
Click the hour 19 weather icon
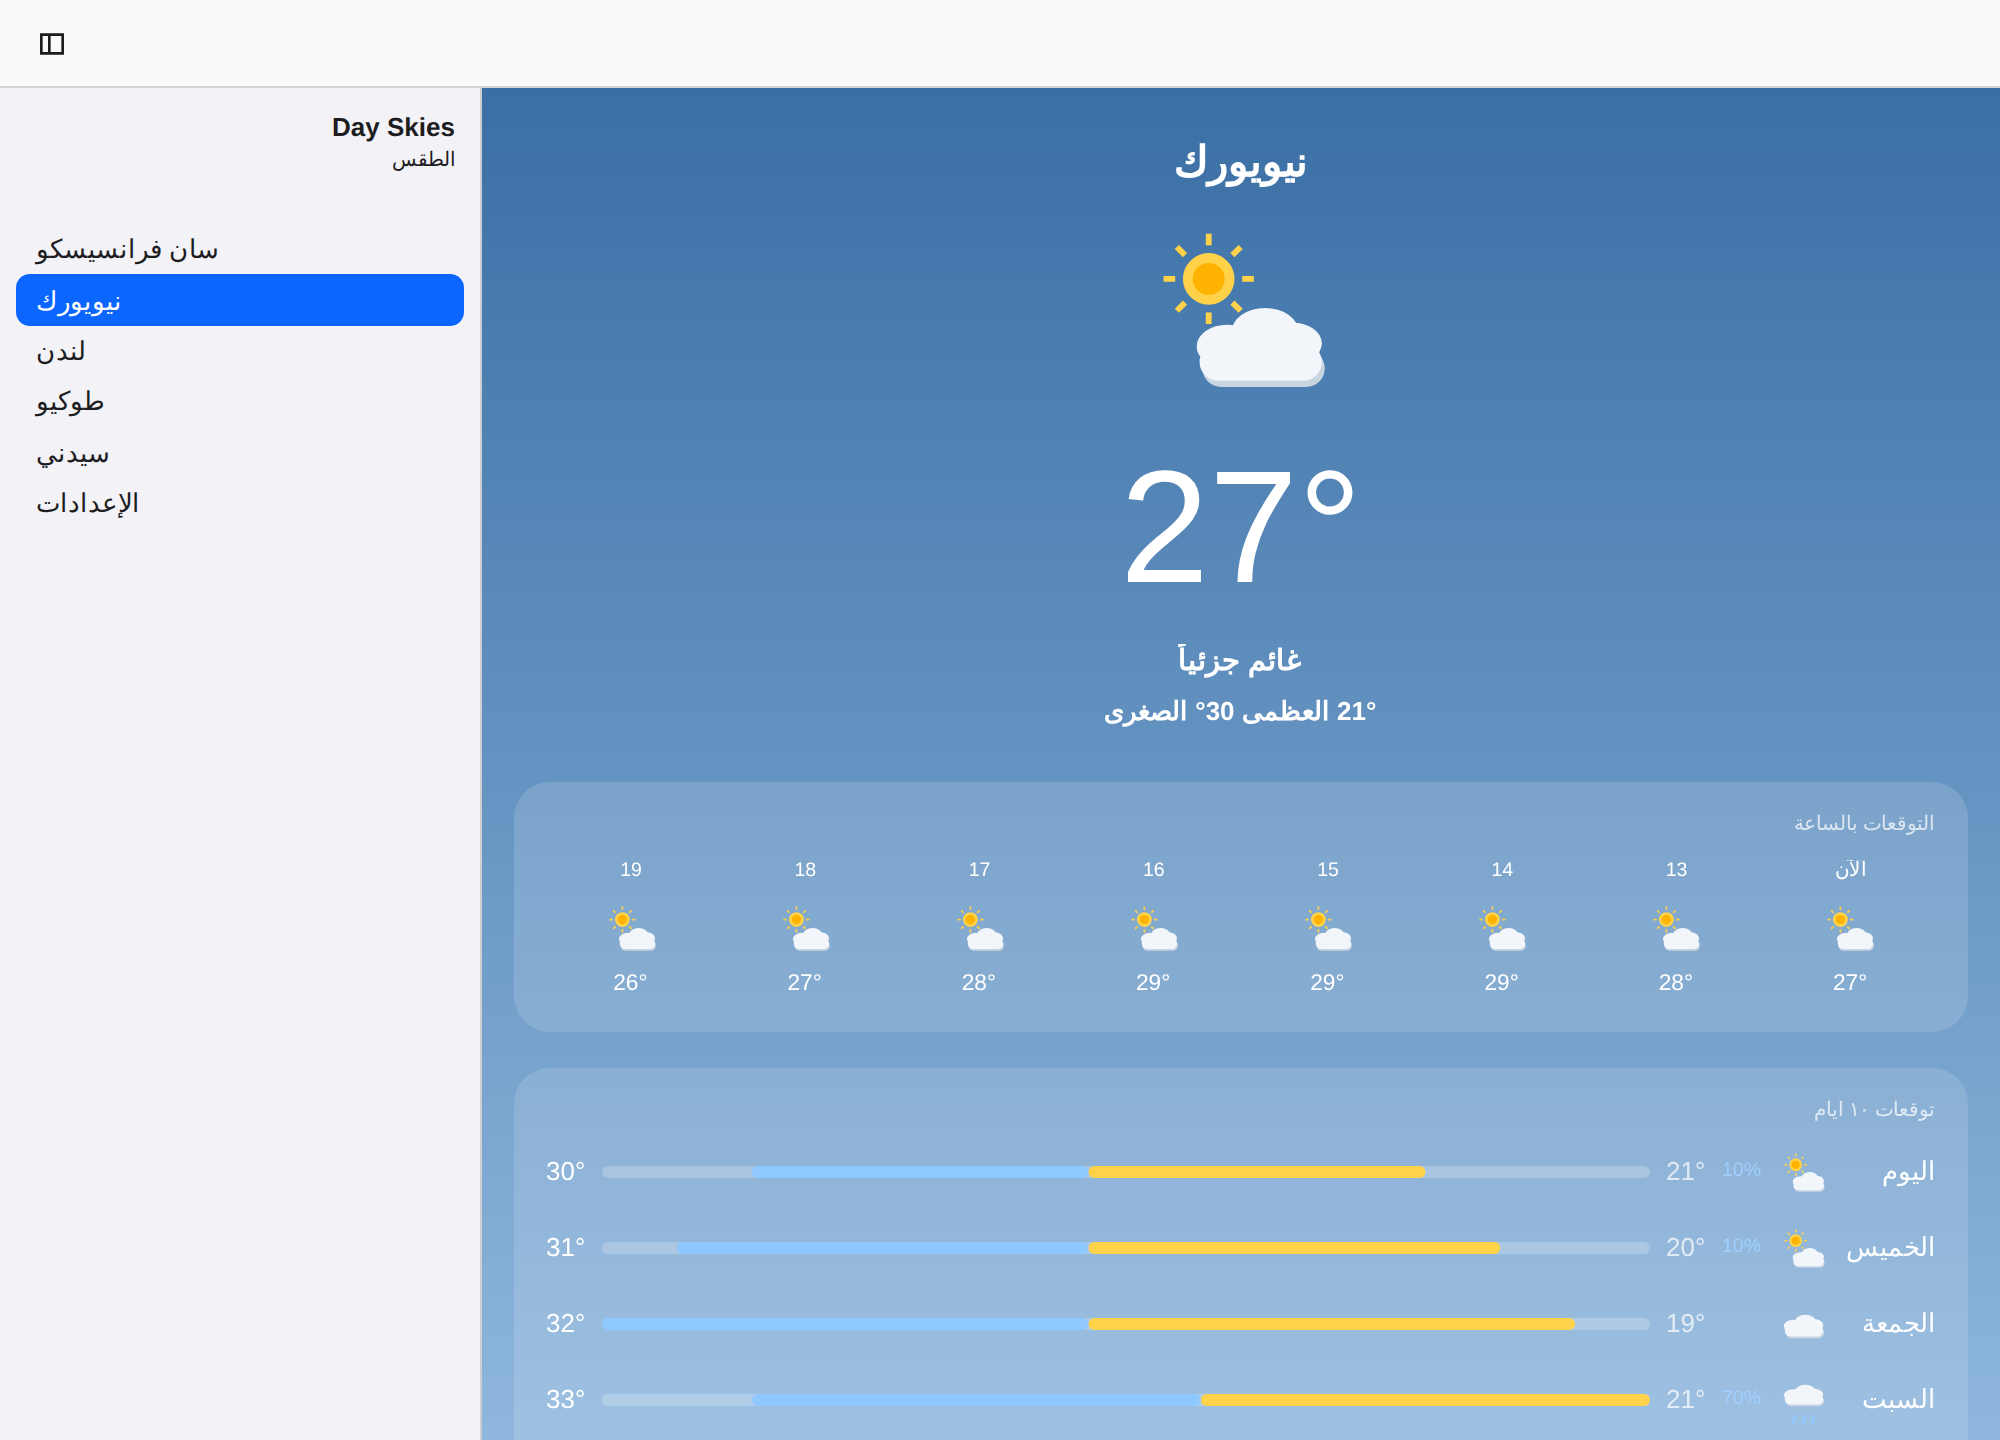(x=632, y=929)
